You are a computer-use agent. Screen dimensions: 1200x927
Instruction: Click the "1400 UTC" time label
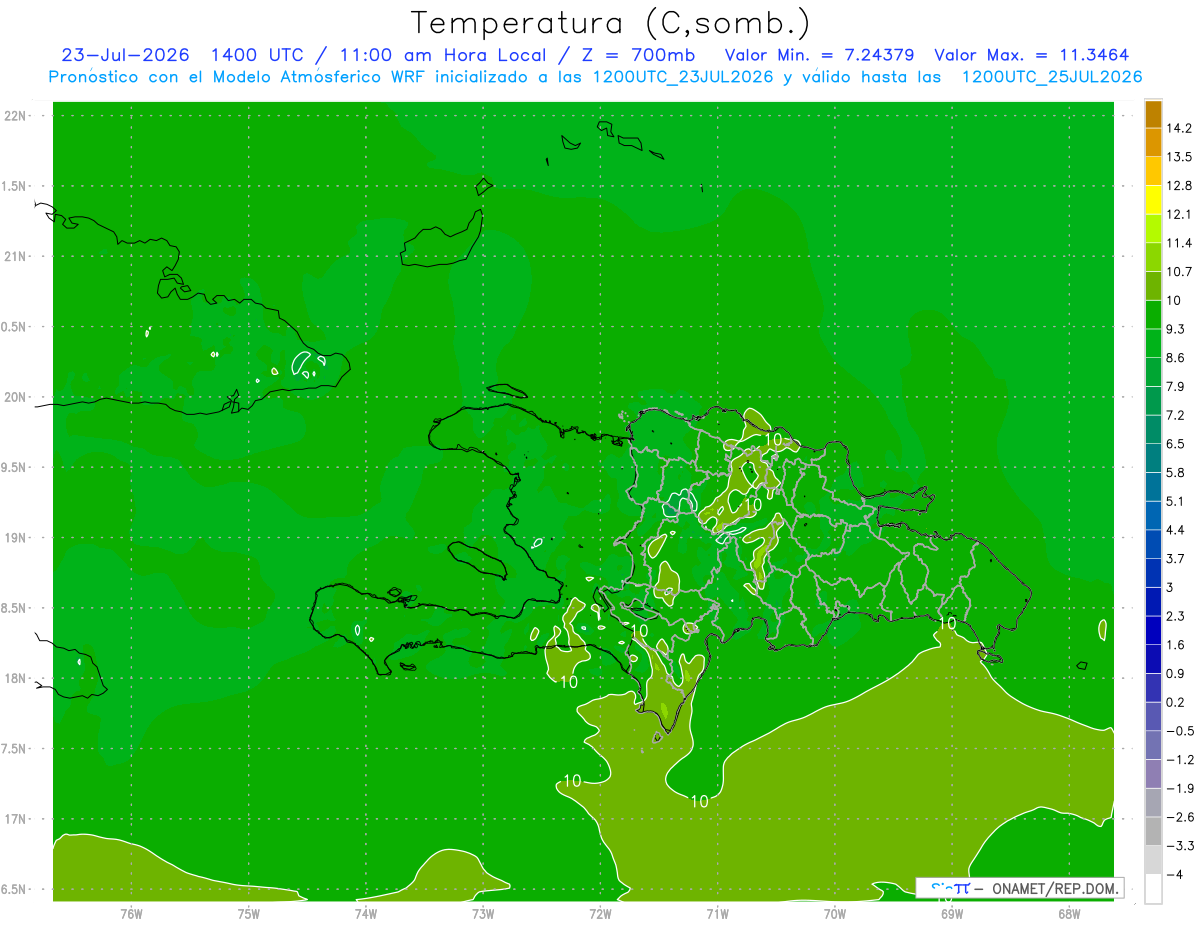(x=259, y=55)
